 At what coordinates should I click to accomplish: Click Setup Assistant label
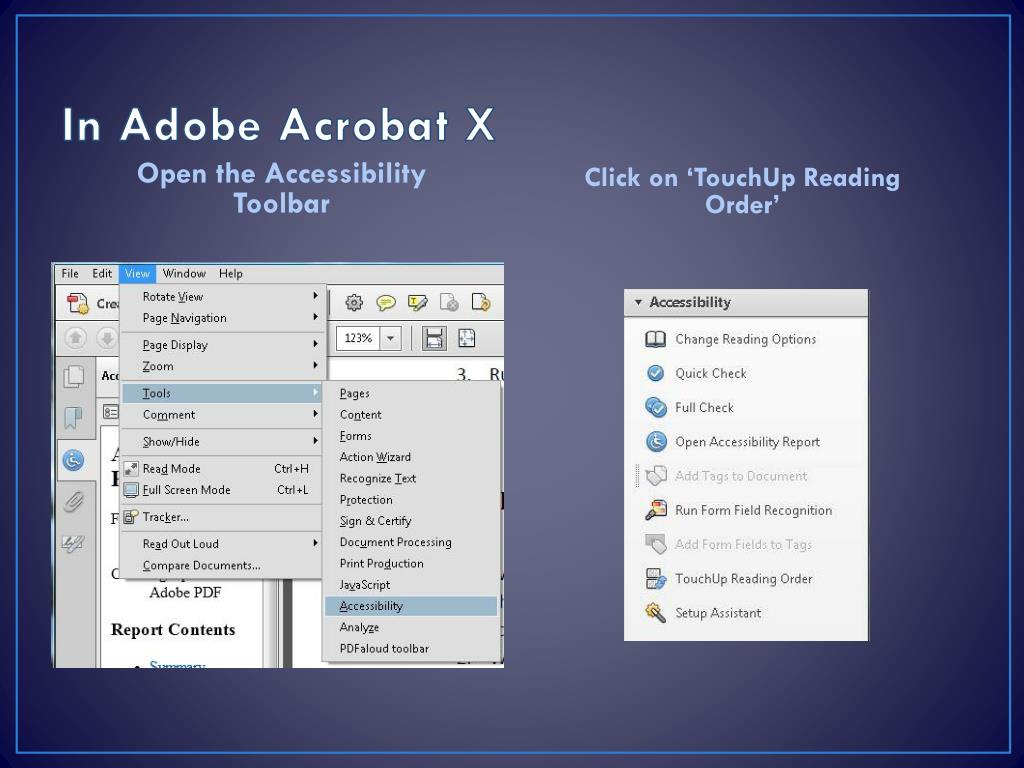(x=718, y=613)
